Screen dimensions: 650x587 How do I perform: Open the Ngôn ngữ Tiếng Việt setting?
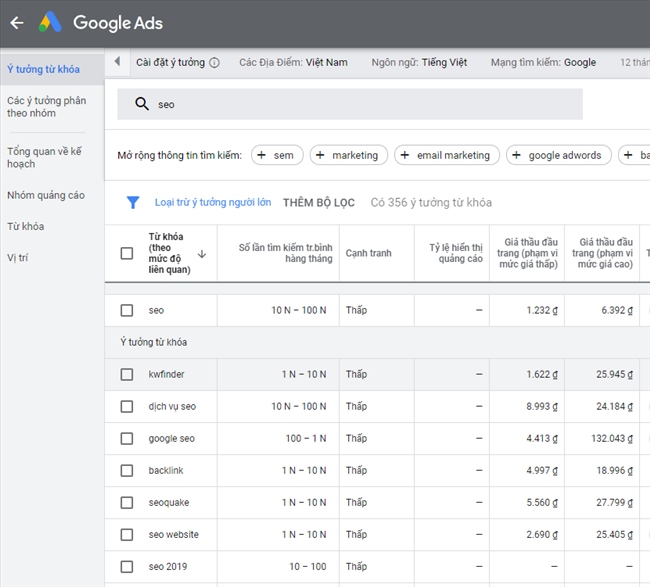pyautogui.click(x=419, y=62)
